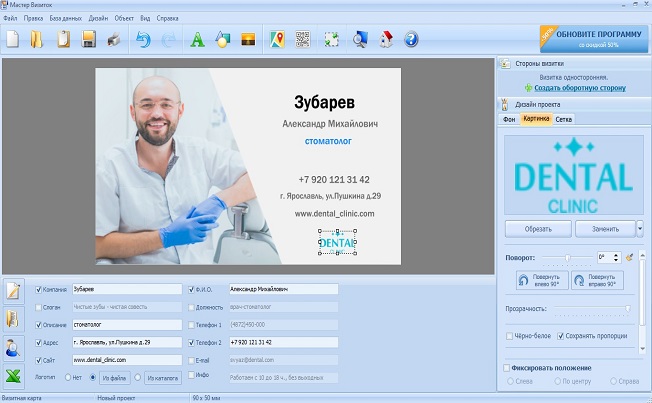Open the dropdown arrow next to Заменить
Screen dimensions: 652x403
pos(640,229)
